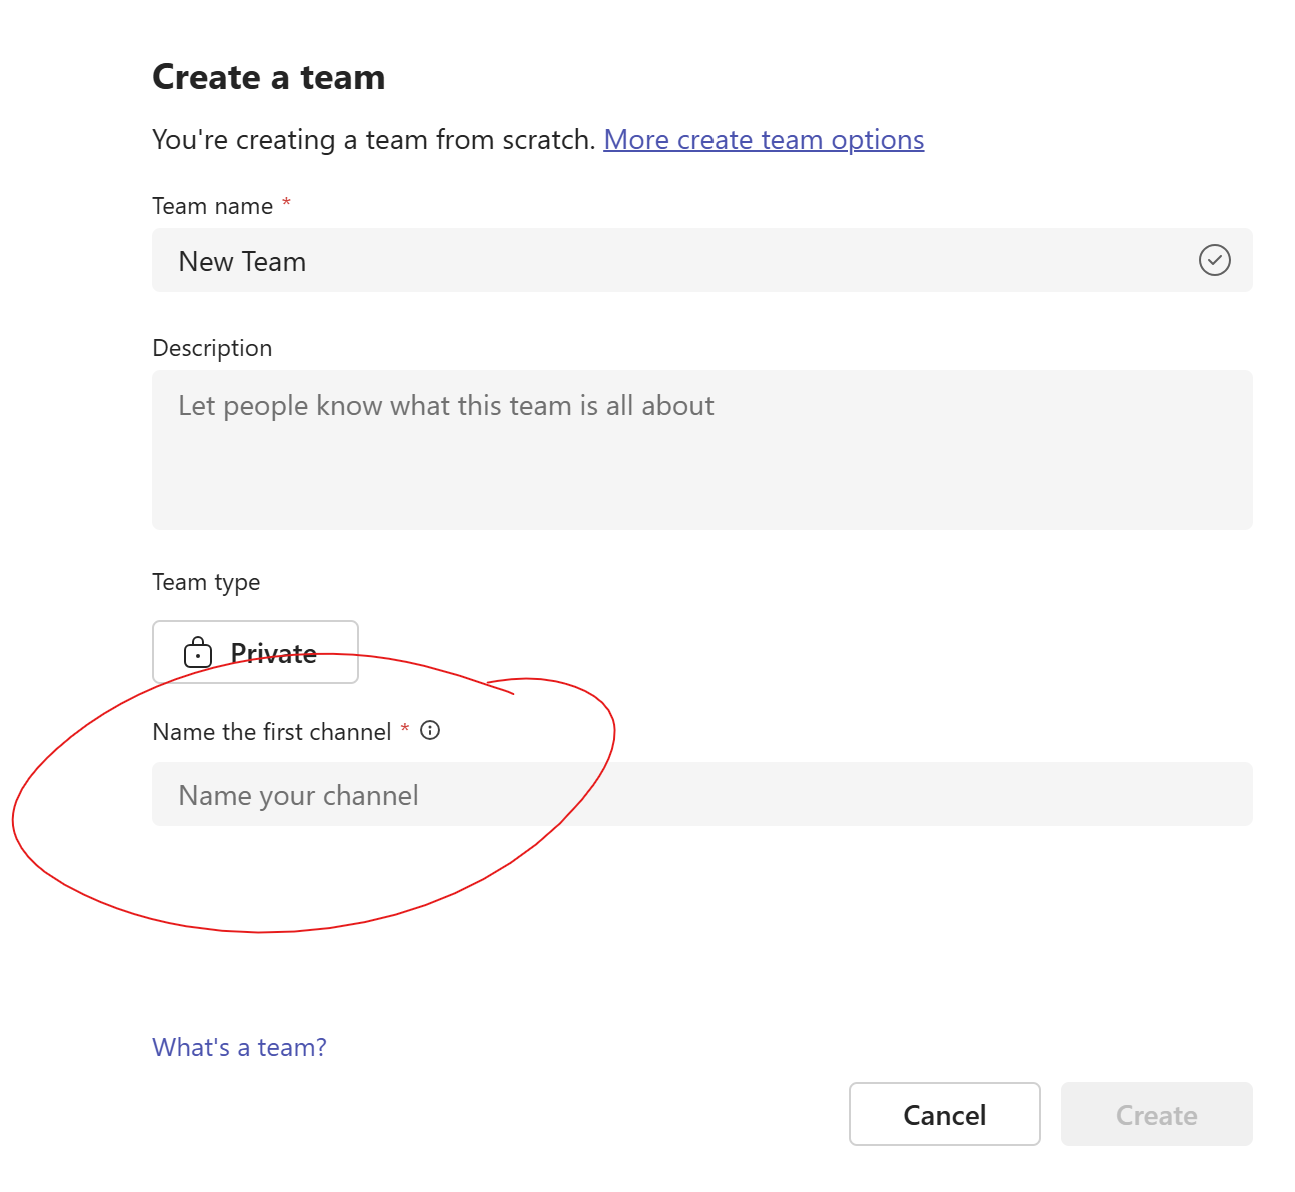Click the Name the first channel label
The image size is (1295, 1192).
(271, 732)
